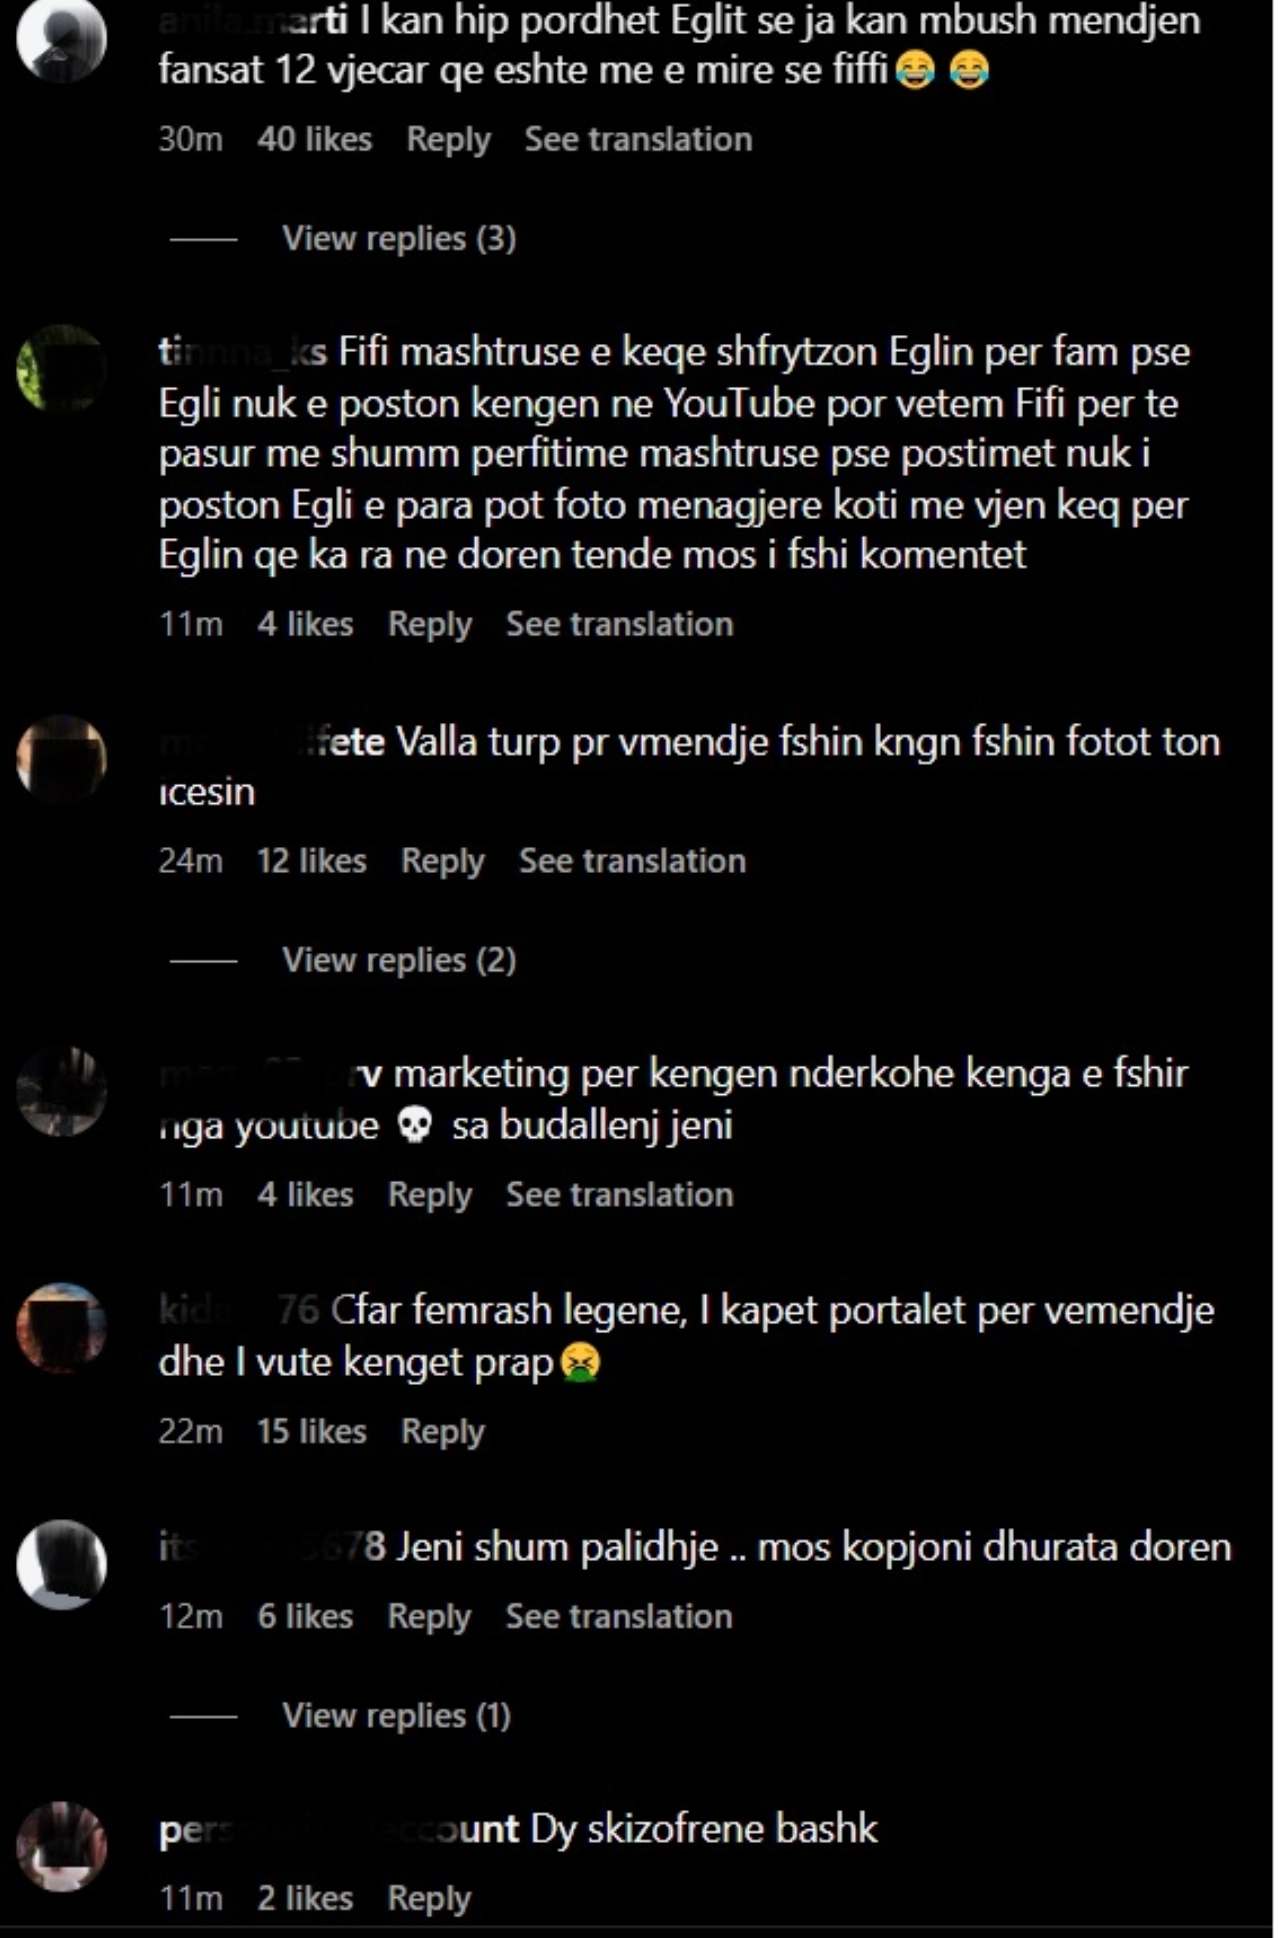Open avatar beside Cfar femrash legene comment
The width and height of the screenshot is (1279, 1938).
pyautogui.click(x=62, y=1327)
